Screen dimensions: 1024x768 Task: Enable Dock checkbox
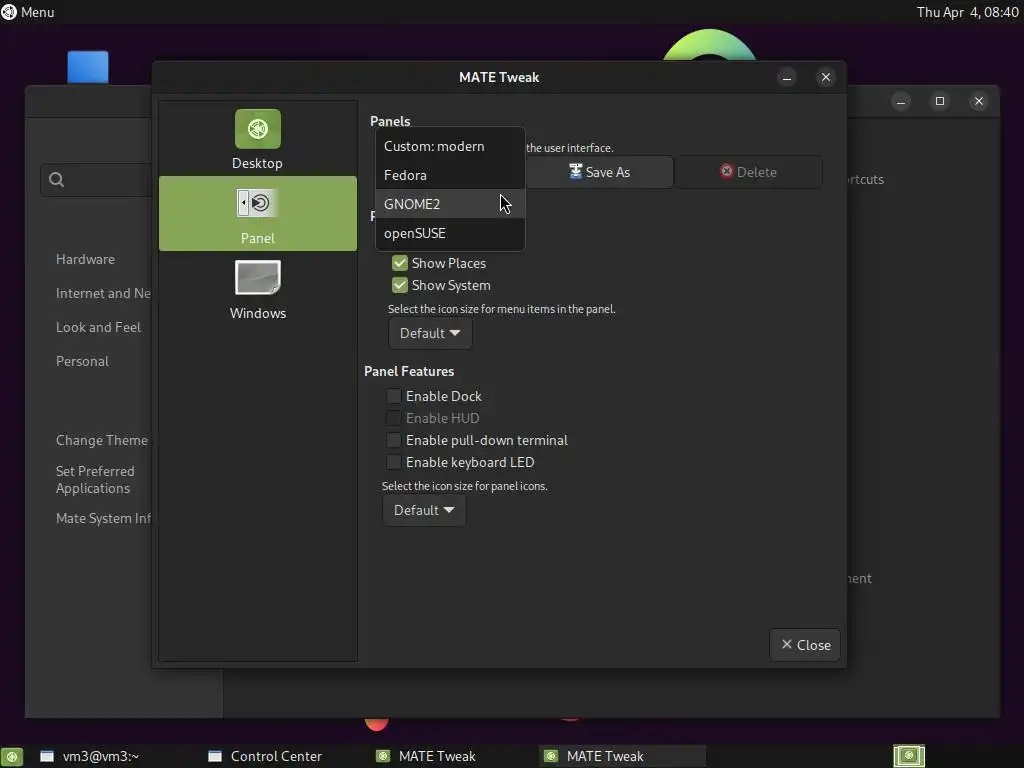point(394,396)
